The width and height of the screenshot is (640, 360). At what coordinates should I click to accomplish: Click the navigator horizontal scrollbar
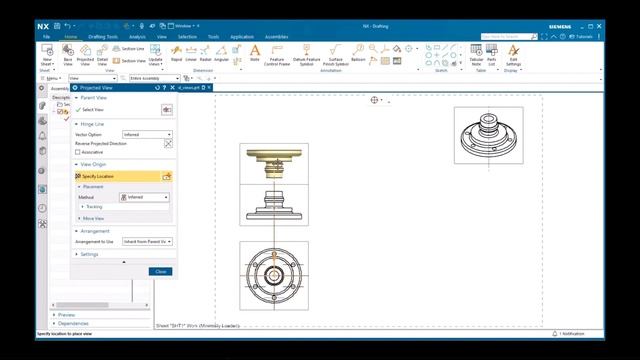coord(82,305)
